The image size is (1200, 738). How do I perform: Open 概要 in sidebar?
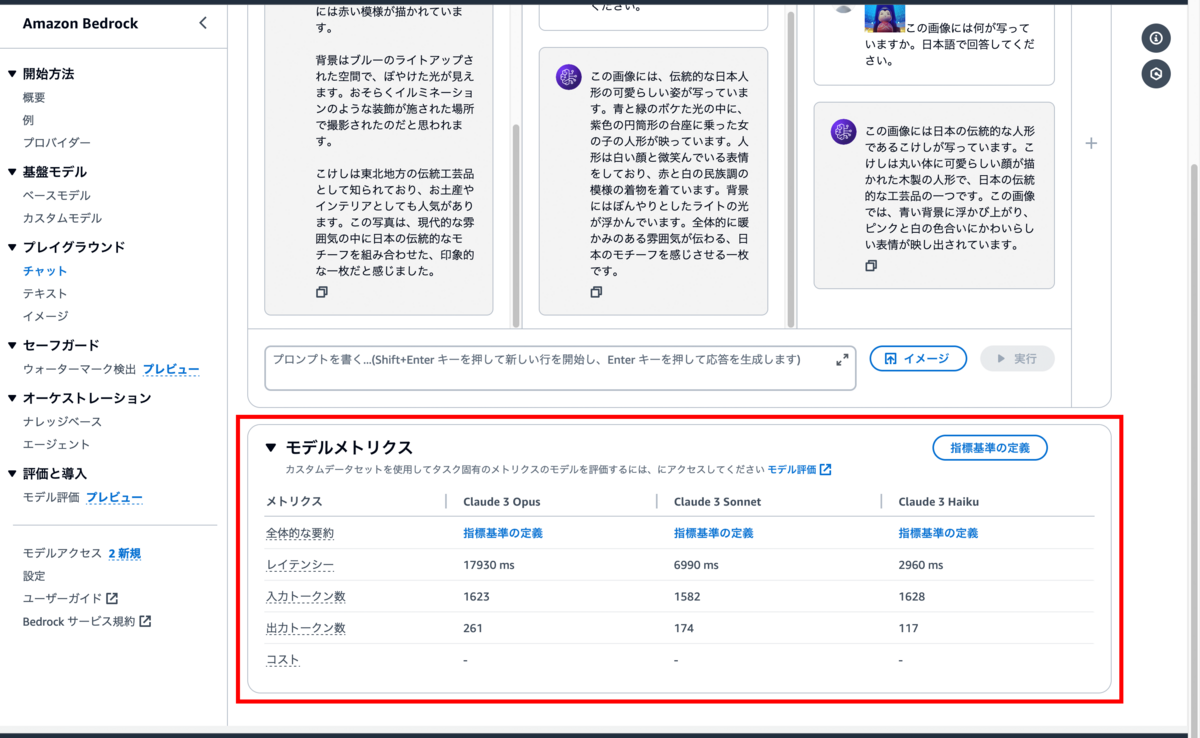(x=34, y=98)
